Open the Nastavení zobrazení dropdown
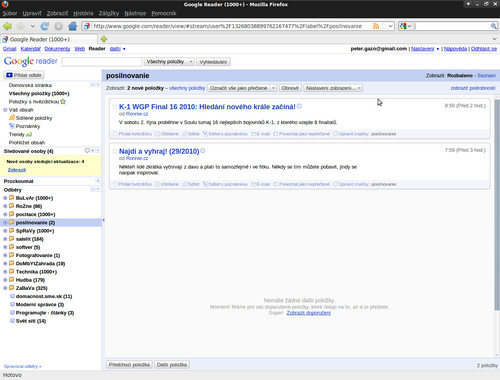 coord(333,88)
